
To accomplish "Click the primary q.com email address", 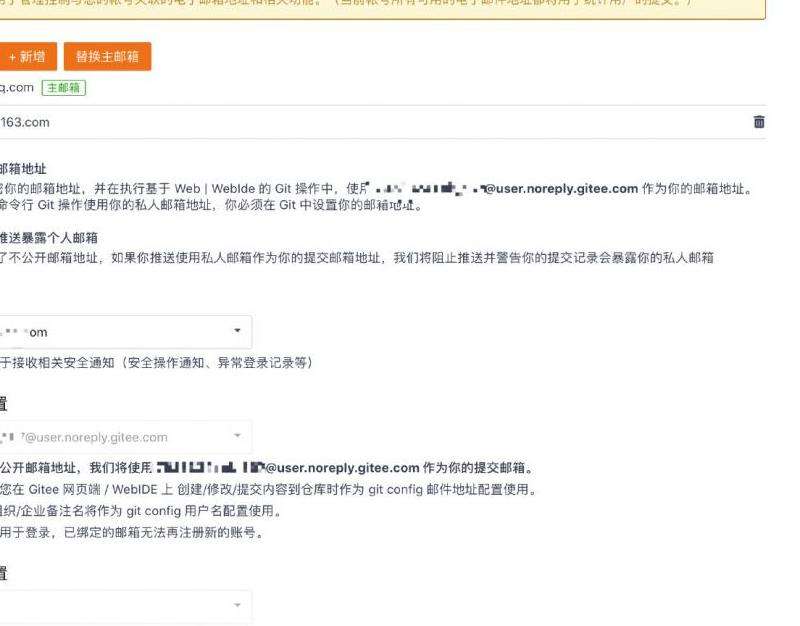I will click(x=17, y=88).
